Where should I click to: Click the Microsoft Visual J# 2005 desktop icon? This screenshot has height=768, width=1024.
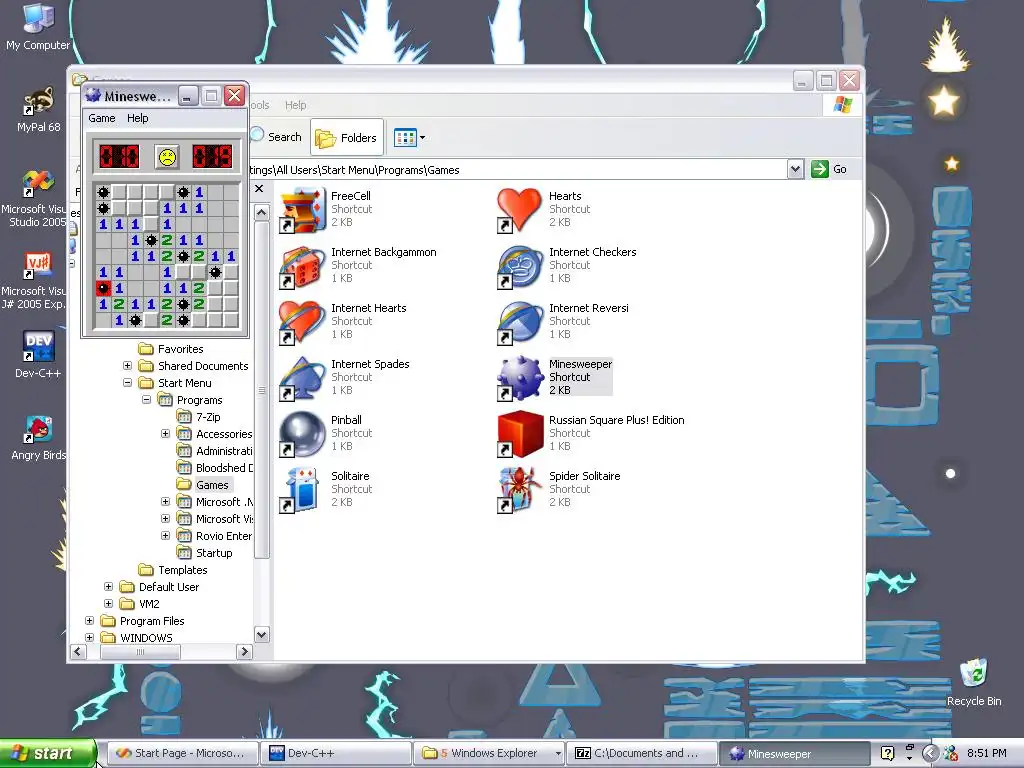tap(36, 281)
